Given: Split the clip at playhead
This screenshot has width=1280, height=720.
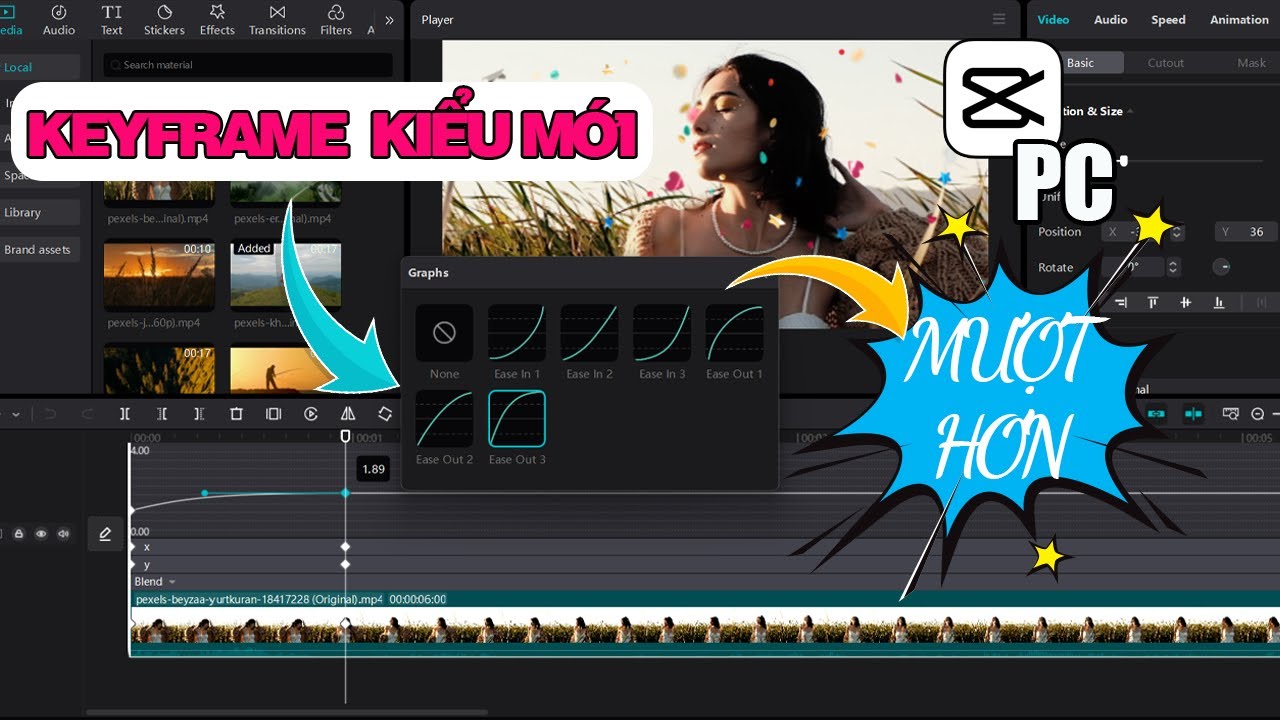Looking at the screenshot, I should [x=125, y=414].
